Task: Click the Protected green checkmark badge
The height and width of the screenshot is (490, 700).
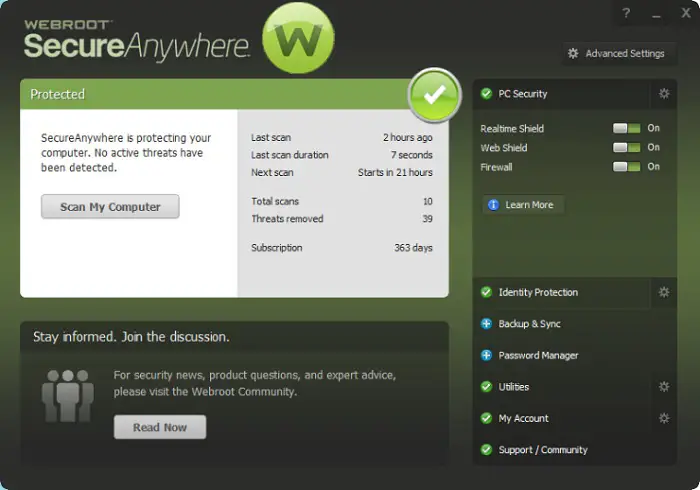Action: (x=434, y=95)
